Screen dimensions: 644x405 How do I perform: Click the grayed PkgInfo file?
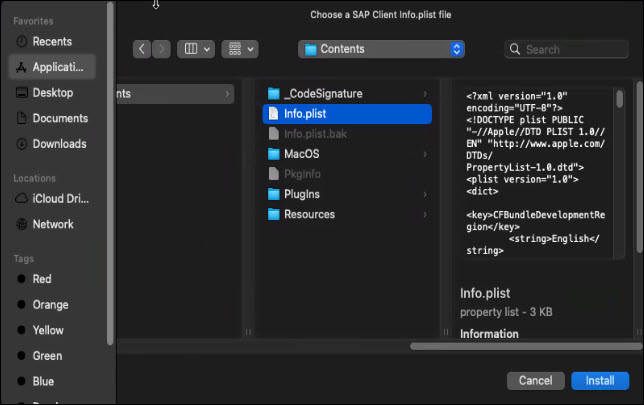point(347,174)
